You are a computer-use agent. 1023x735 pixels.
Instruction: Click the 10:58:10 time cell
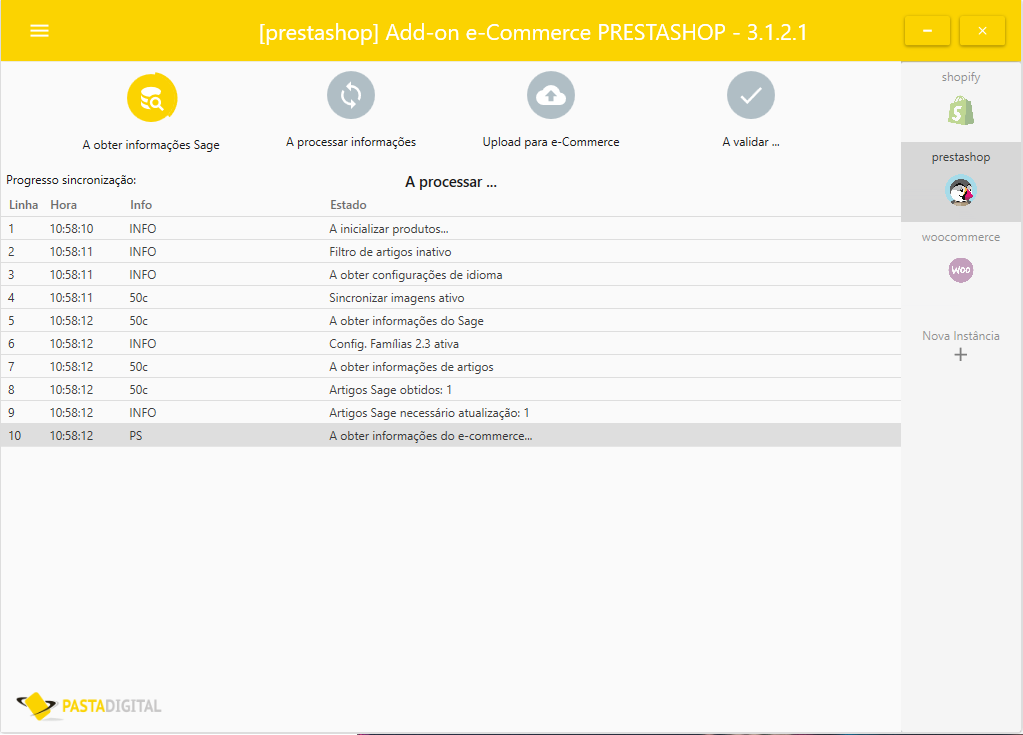pyautogui.click(x=72, y=229)
